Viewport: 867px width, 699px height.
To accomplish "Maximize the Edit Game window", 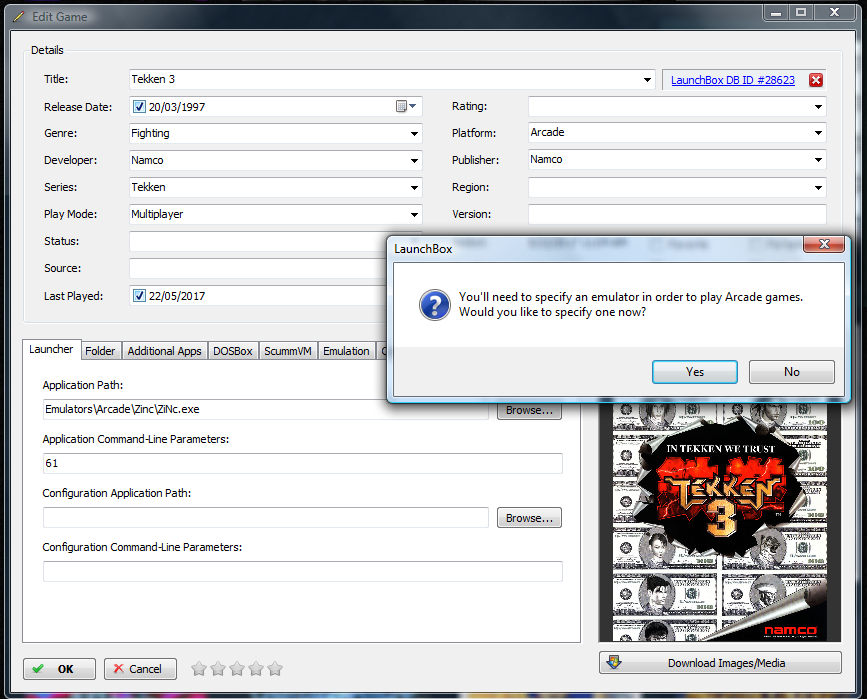I will pos(801,12).
